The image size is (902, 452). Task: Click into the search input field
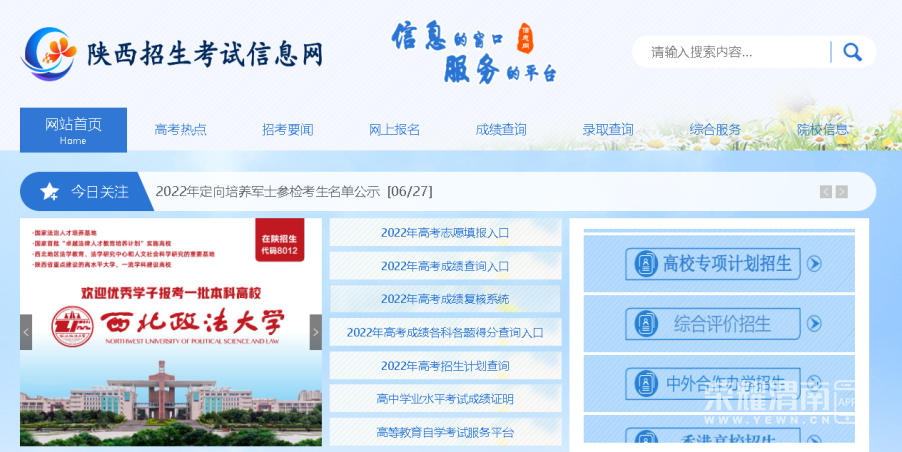[735, 52]
